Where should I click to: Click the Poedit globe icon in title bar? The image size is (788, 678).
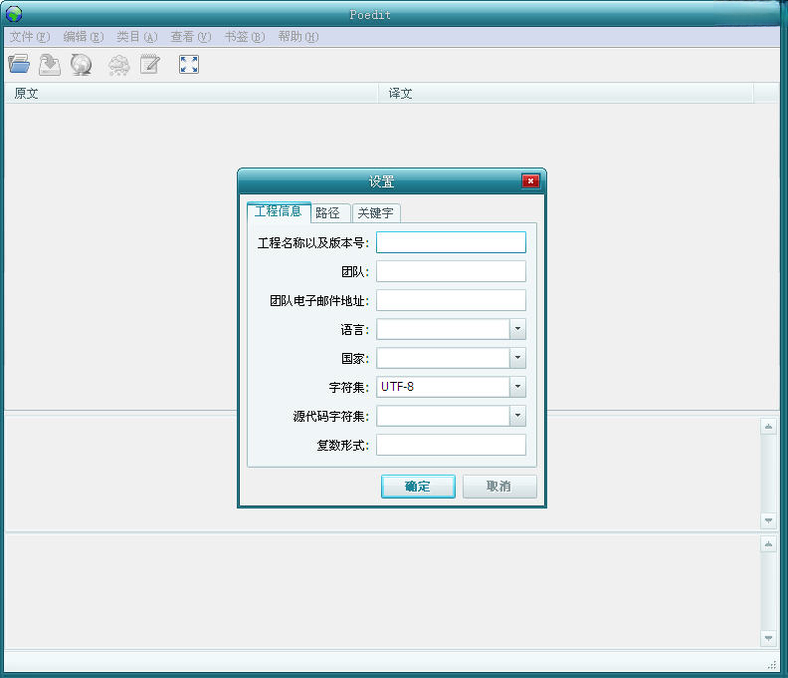click(14, 14)
